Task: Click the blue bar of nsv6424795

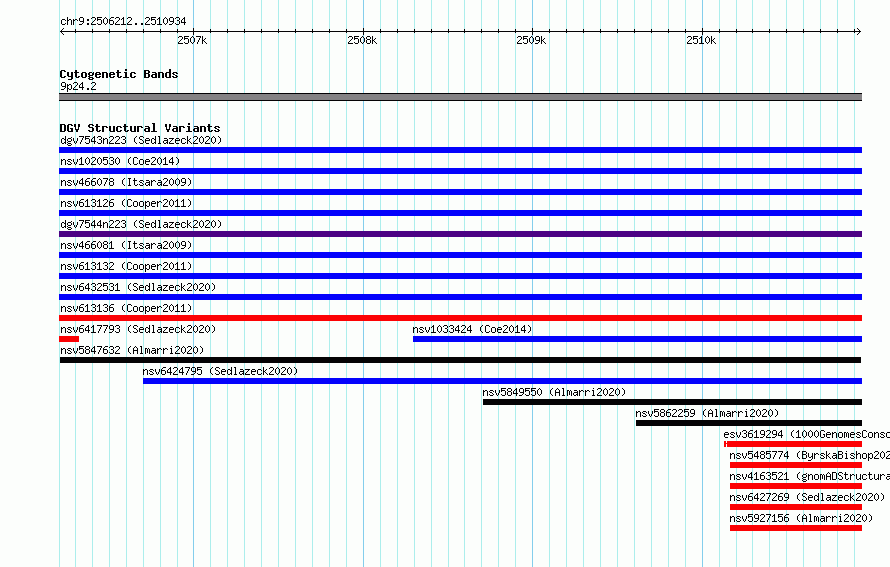Action: [502, 381]
